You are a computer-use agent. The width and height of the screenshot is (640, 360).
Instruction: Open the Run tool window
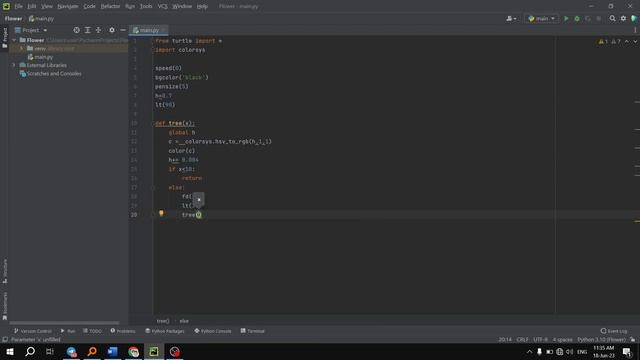(68, 331)
